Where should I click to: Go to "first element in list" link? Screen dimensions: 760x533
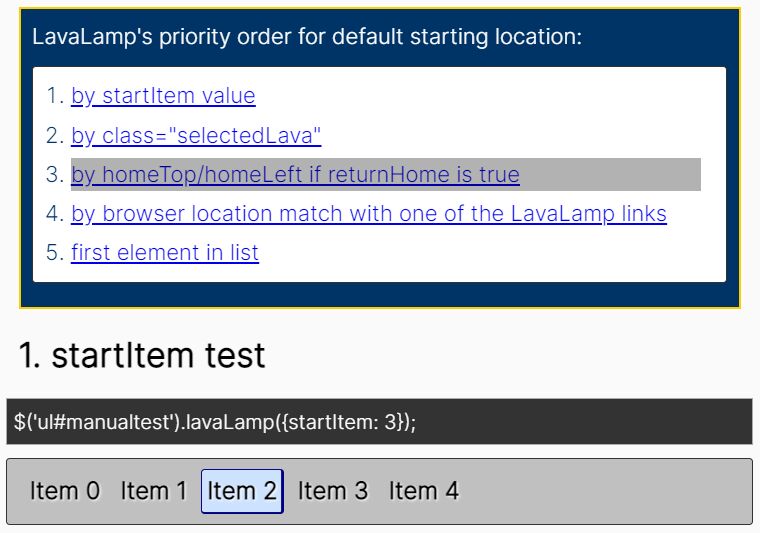[165, 252]
